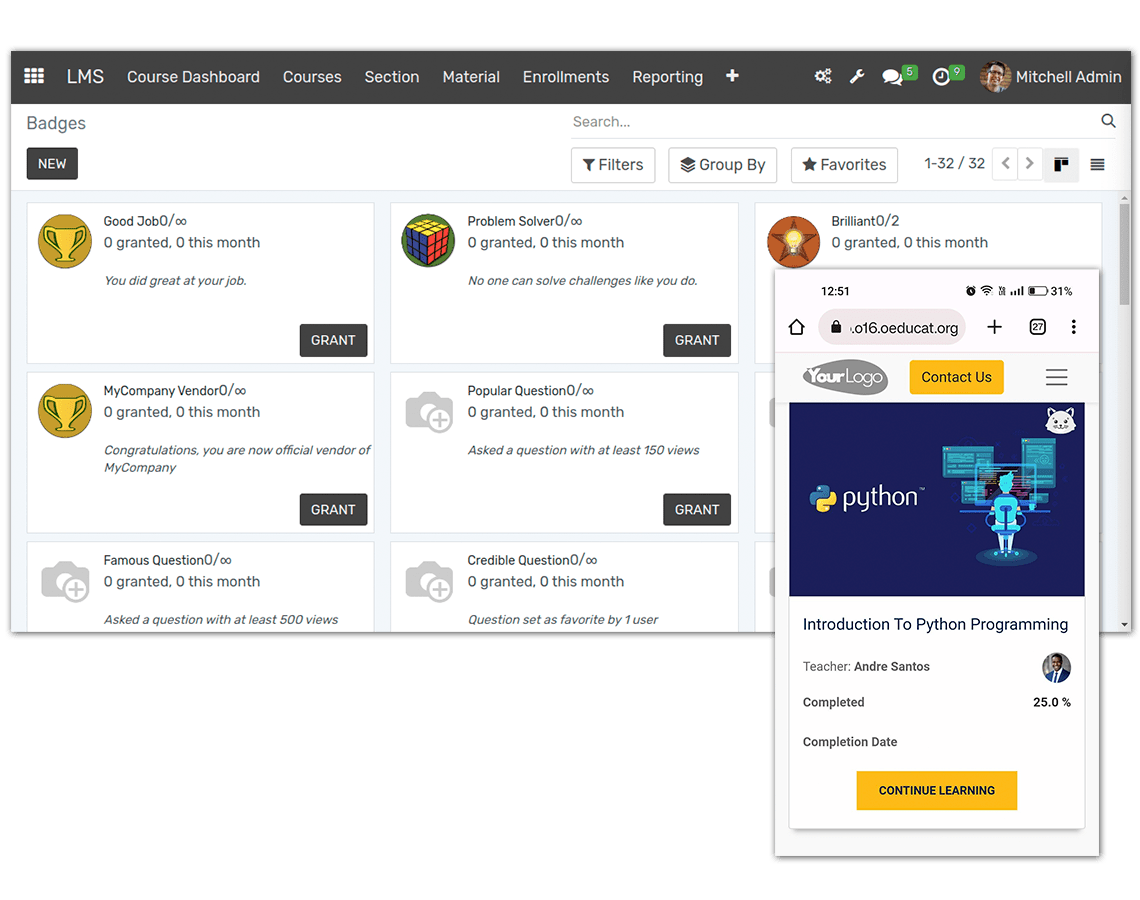Open the apps grid menu
1140x900 pixels.
[34, 76]
